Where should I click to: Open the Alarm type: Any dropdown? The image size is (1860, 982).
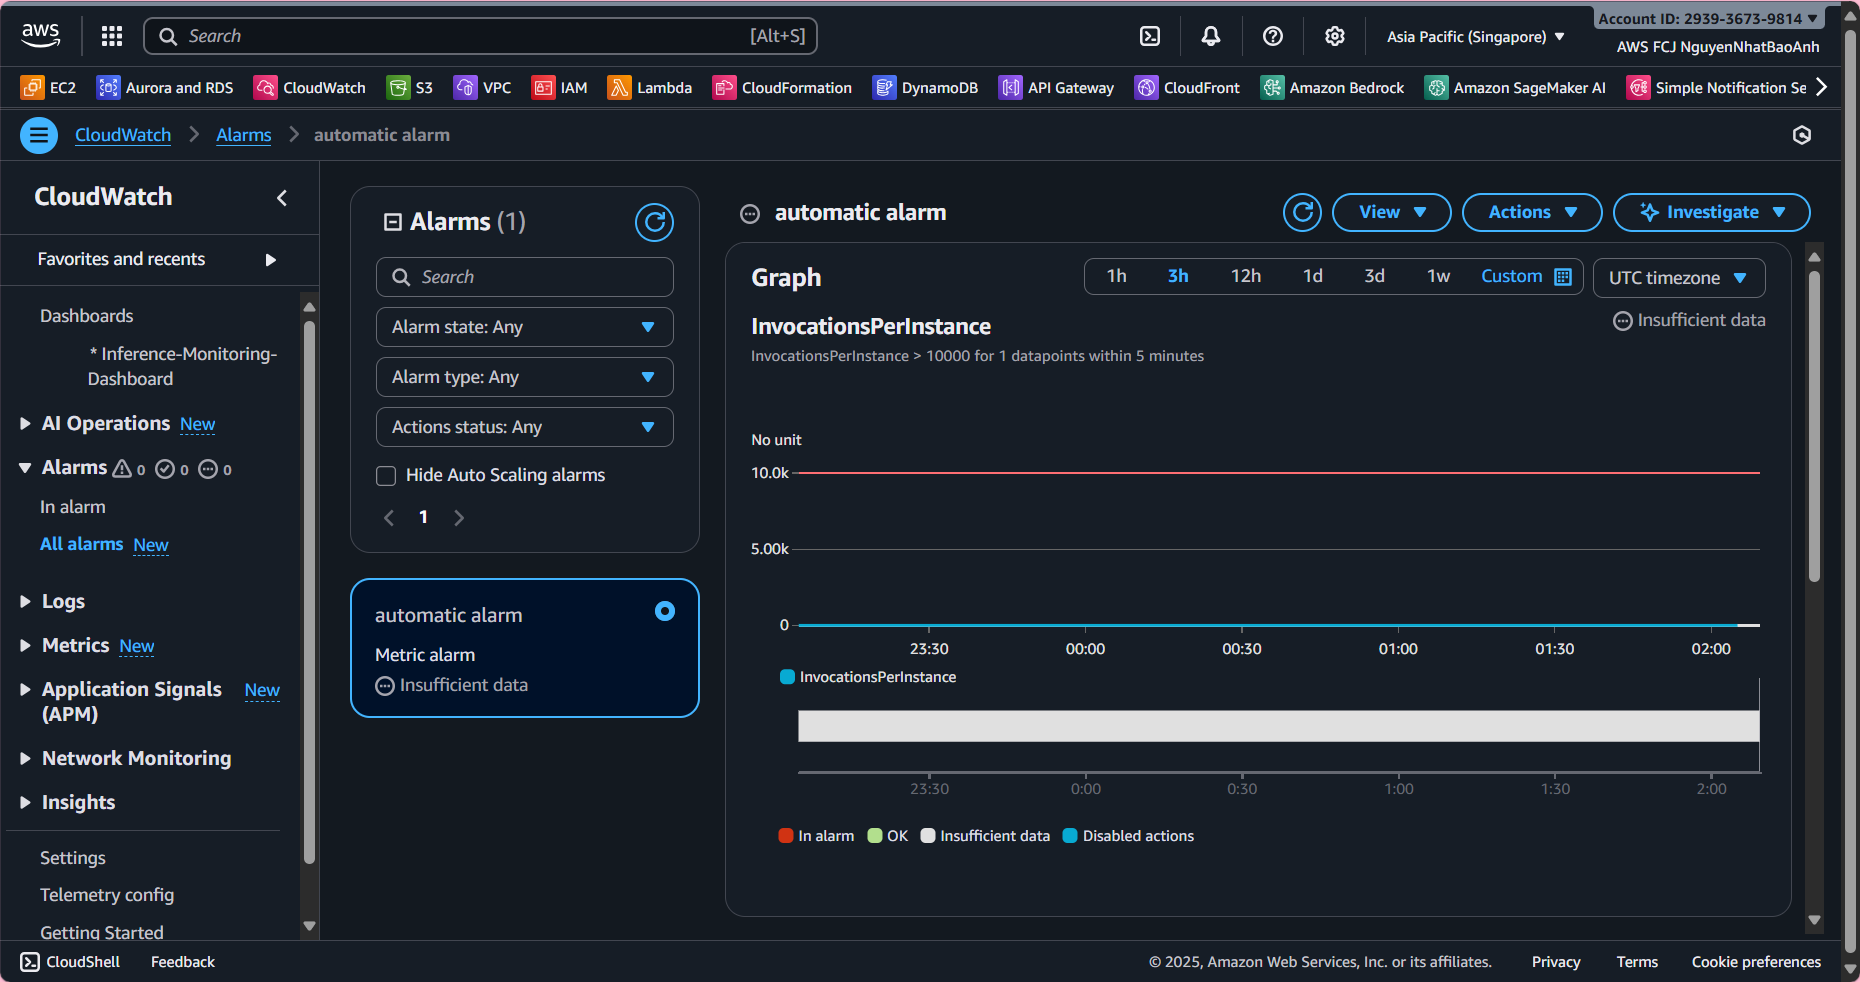[524, 377]
